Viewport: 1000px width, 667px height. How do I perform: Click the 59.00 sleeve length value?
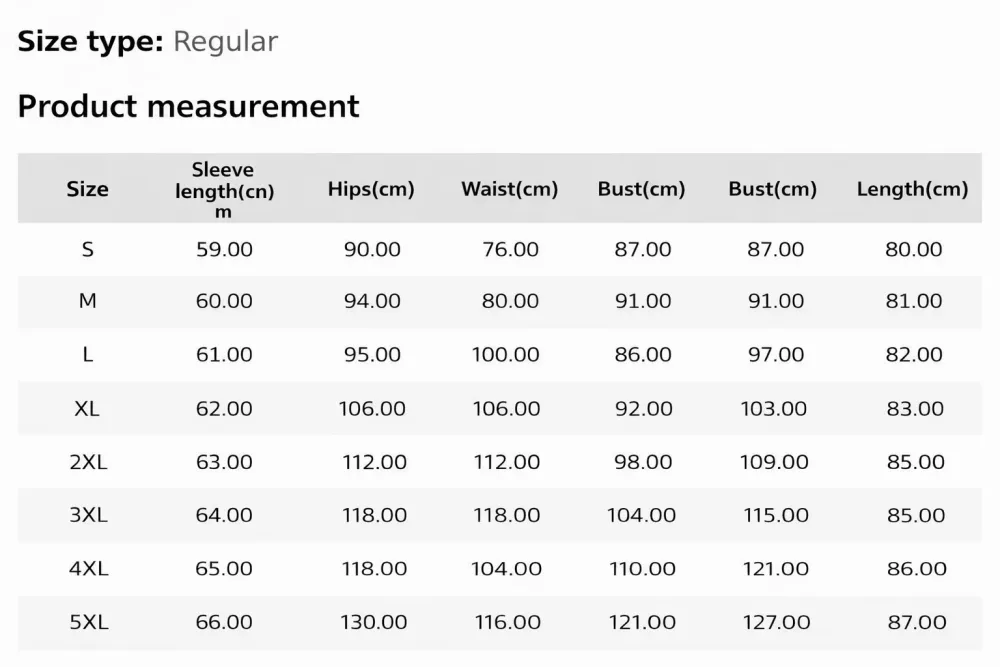click(x=224, y=249)
